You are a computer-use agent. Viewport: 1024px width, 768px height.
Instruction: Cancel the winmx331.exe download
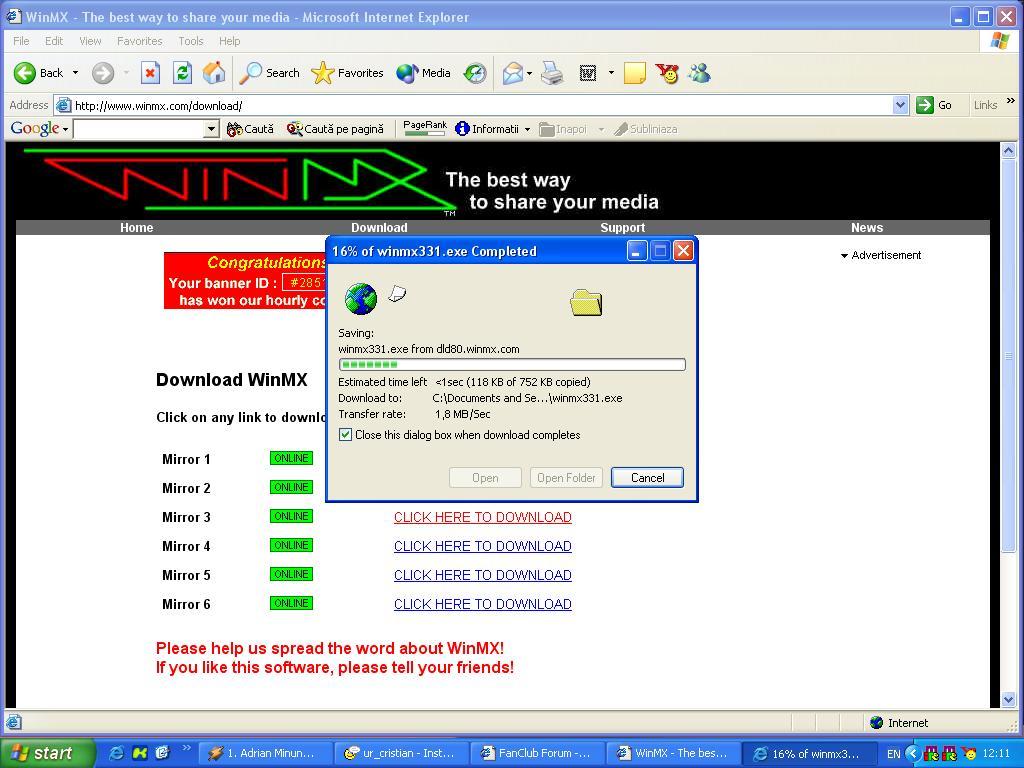click(x=647, y=477)
